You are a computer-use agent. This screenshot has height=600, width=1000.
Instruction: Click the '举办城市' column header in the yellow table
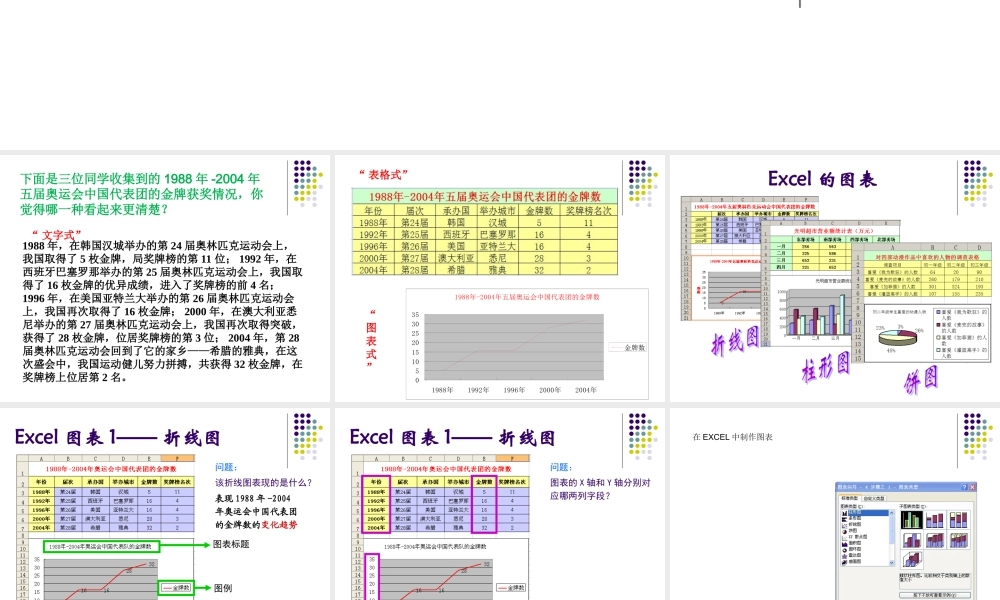497,210
